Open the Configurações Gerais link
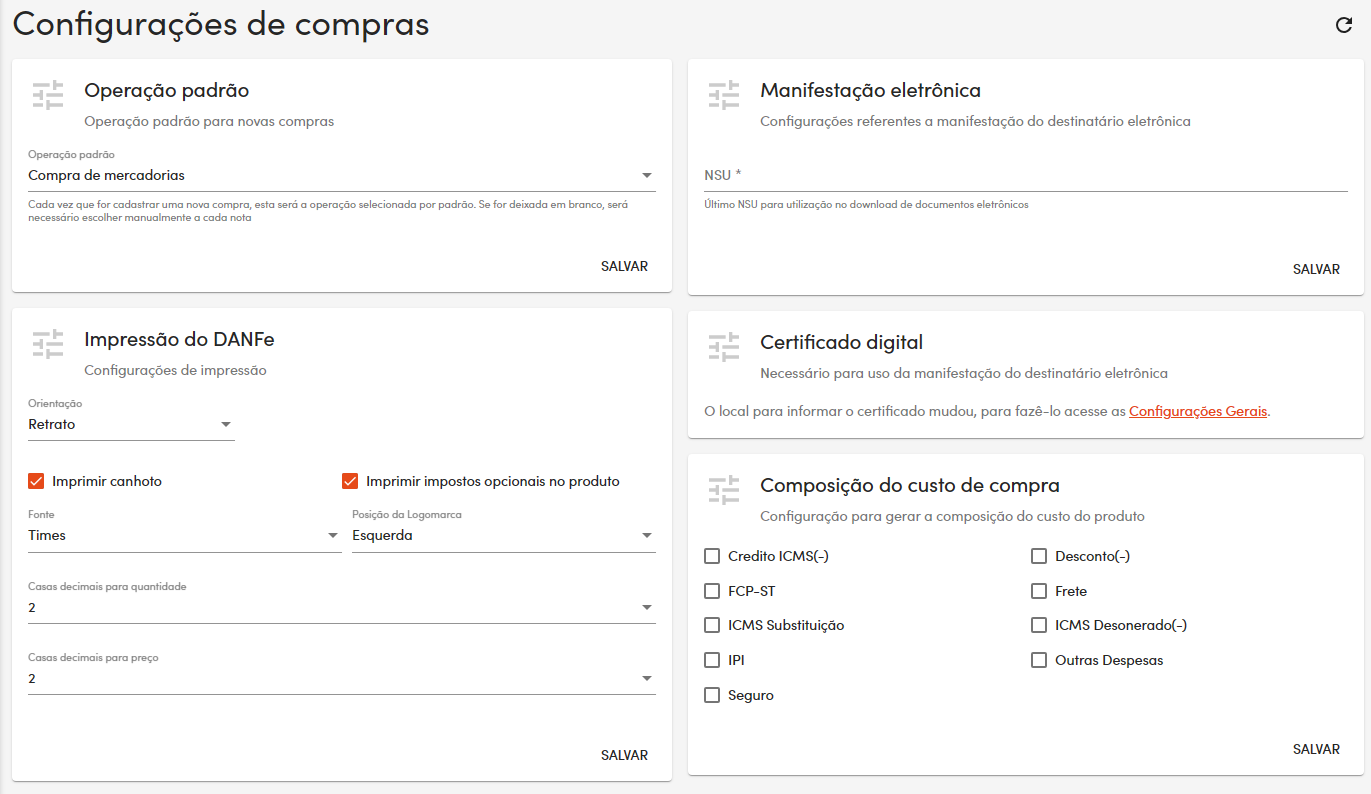 [x=1198, y=411]
